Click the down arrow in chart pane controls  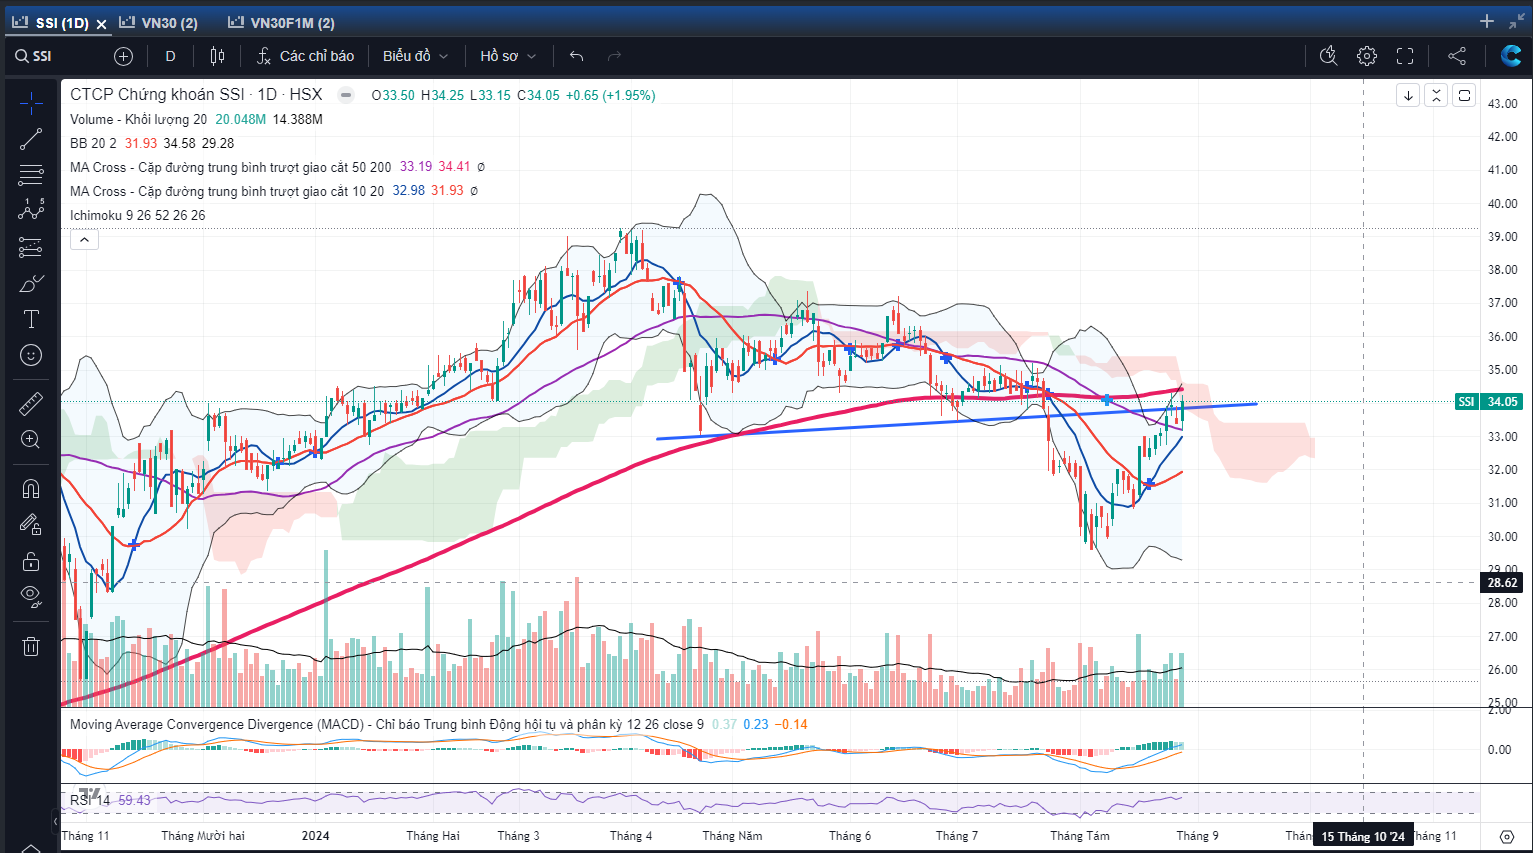pyautogui.click(x=1408, y=95)
